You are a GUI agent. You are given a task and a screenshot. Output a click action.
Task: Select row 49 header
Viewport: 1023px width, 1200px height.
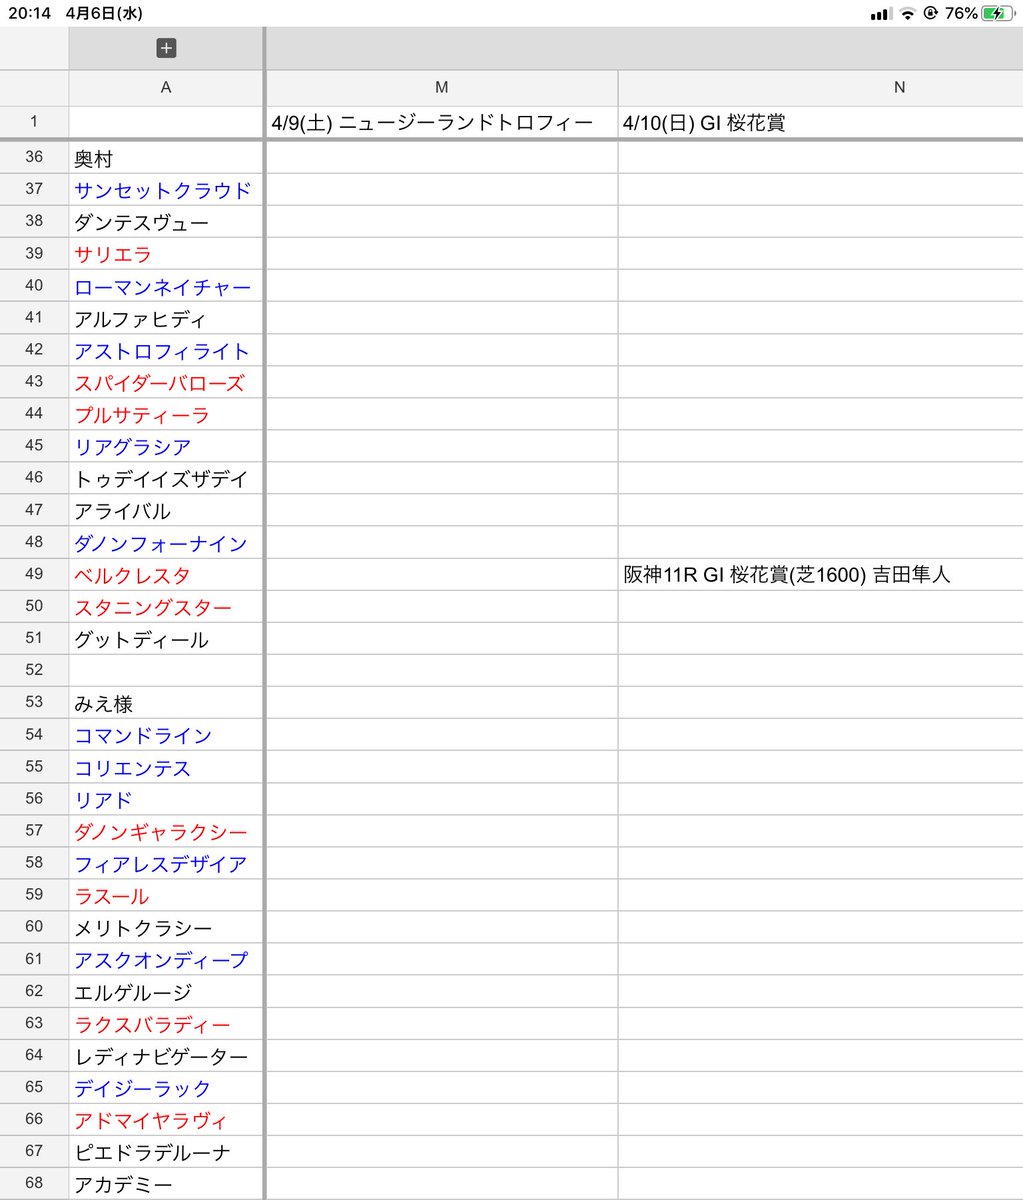point(34,574)
